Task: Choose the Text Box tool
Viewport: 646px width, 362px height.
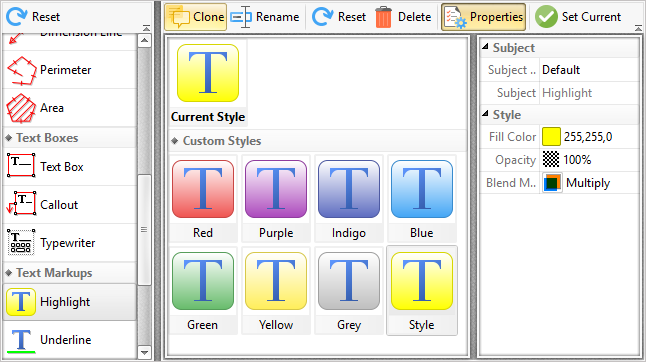Action: pos(69,167)
